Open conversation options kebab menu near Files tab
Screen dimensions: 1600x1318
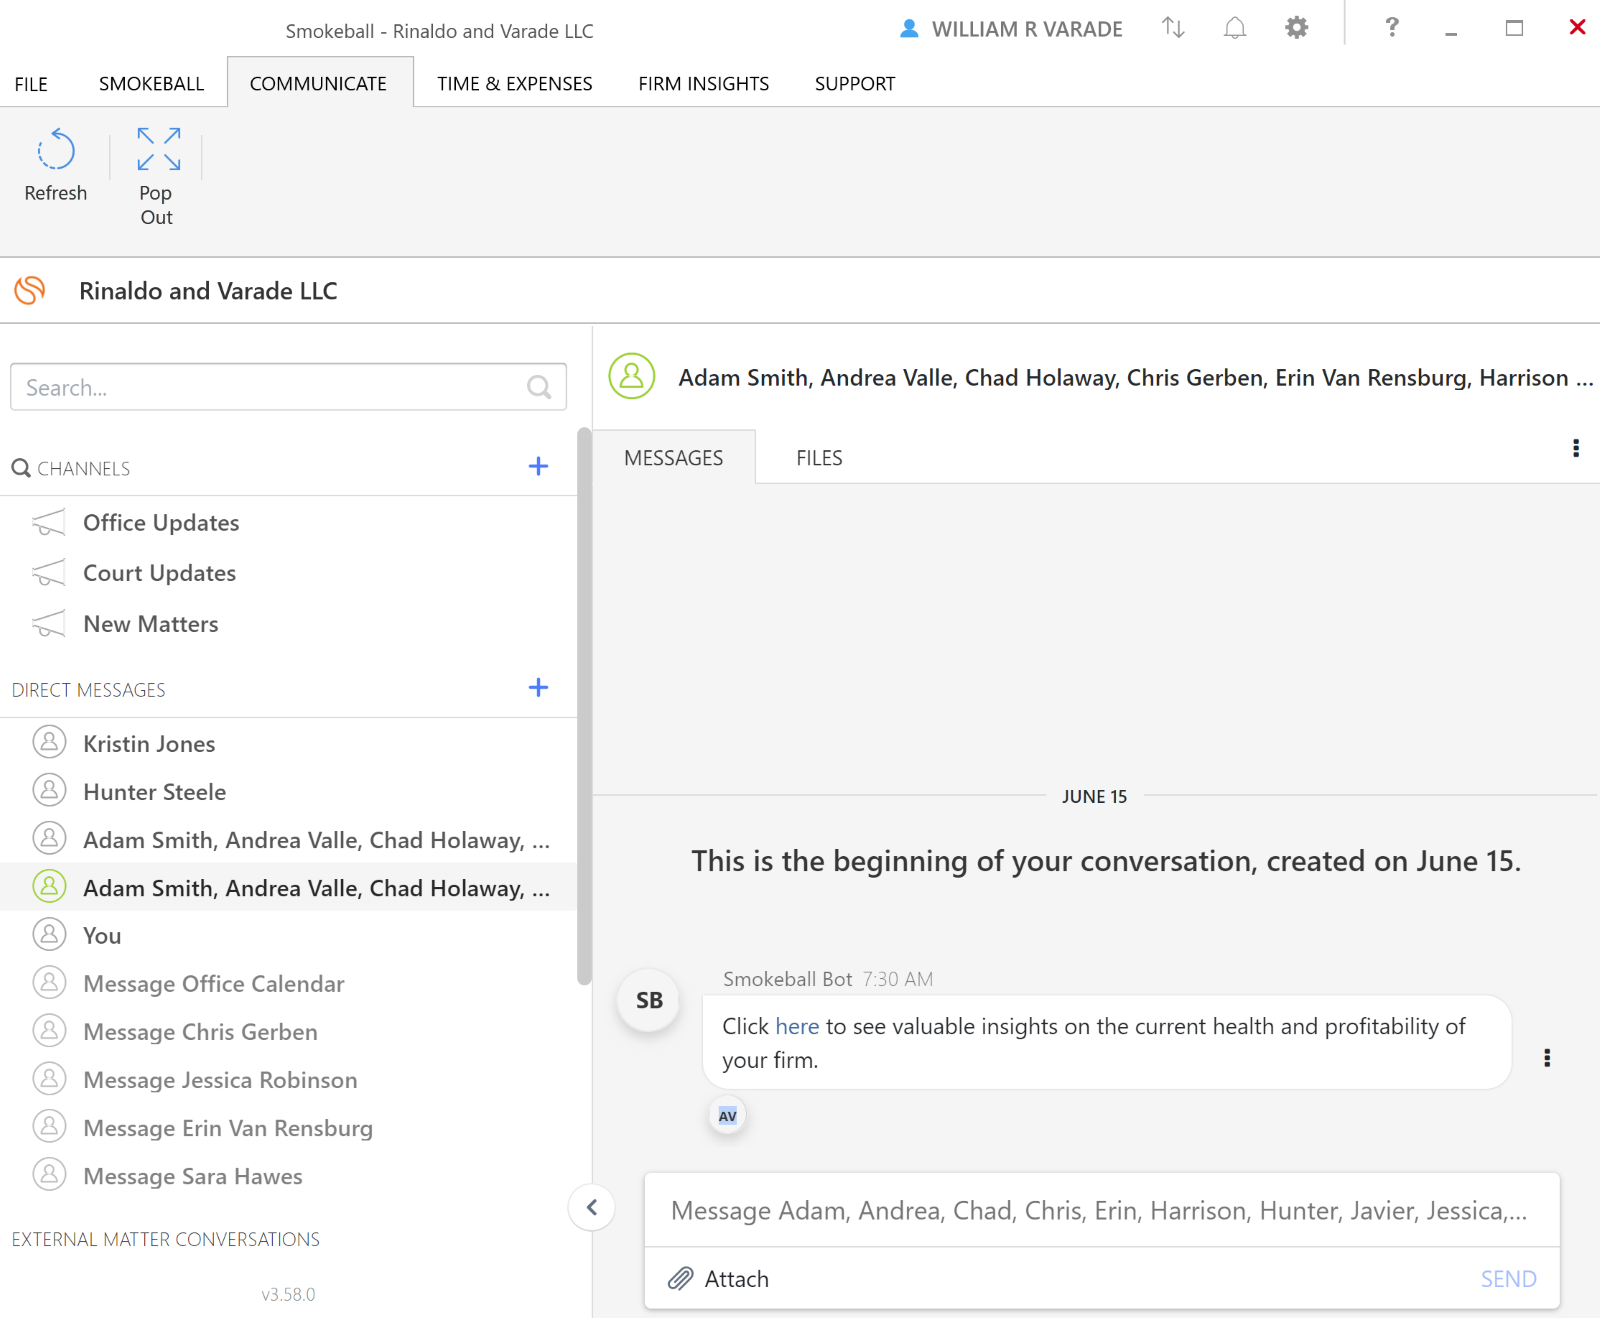click(x=1576, y=448)
